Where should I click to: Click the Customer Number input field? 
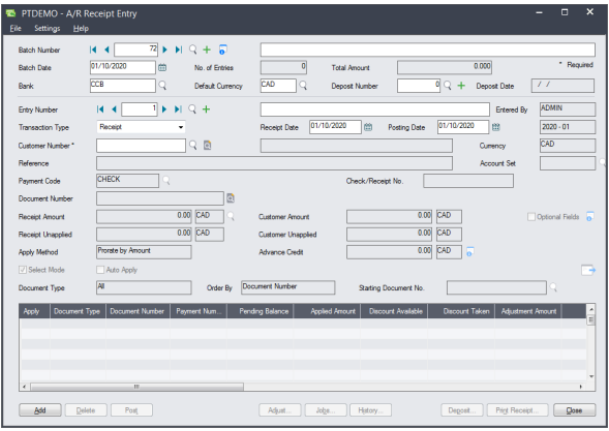tap(141, 146)
